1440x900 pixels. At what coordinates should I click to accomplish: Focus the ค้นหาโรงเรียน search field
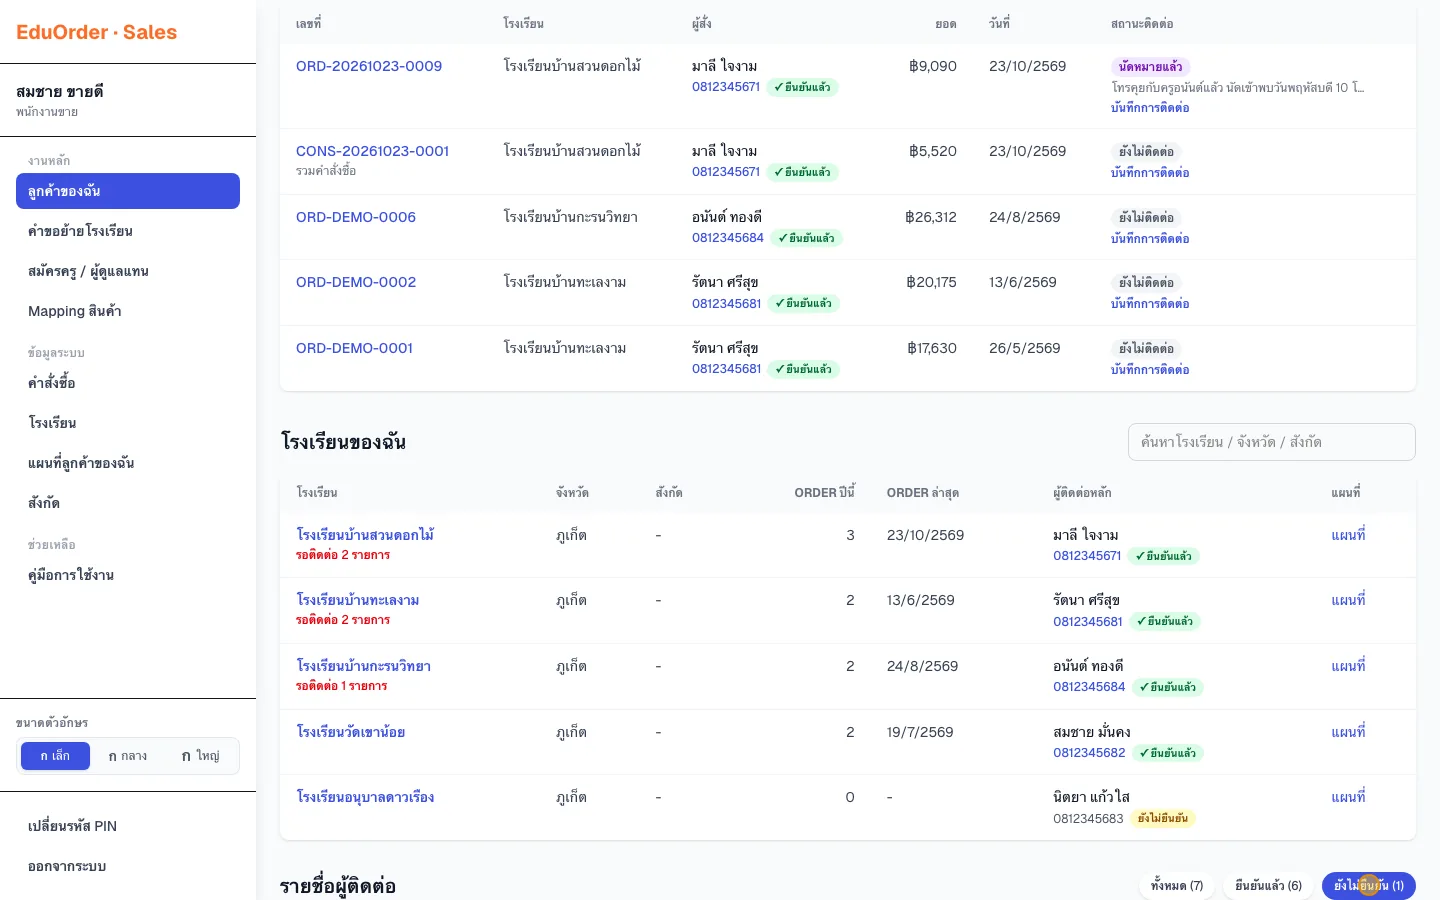point(1272,442)
